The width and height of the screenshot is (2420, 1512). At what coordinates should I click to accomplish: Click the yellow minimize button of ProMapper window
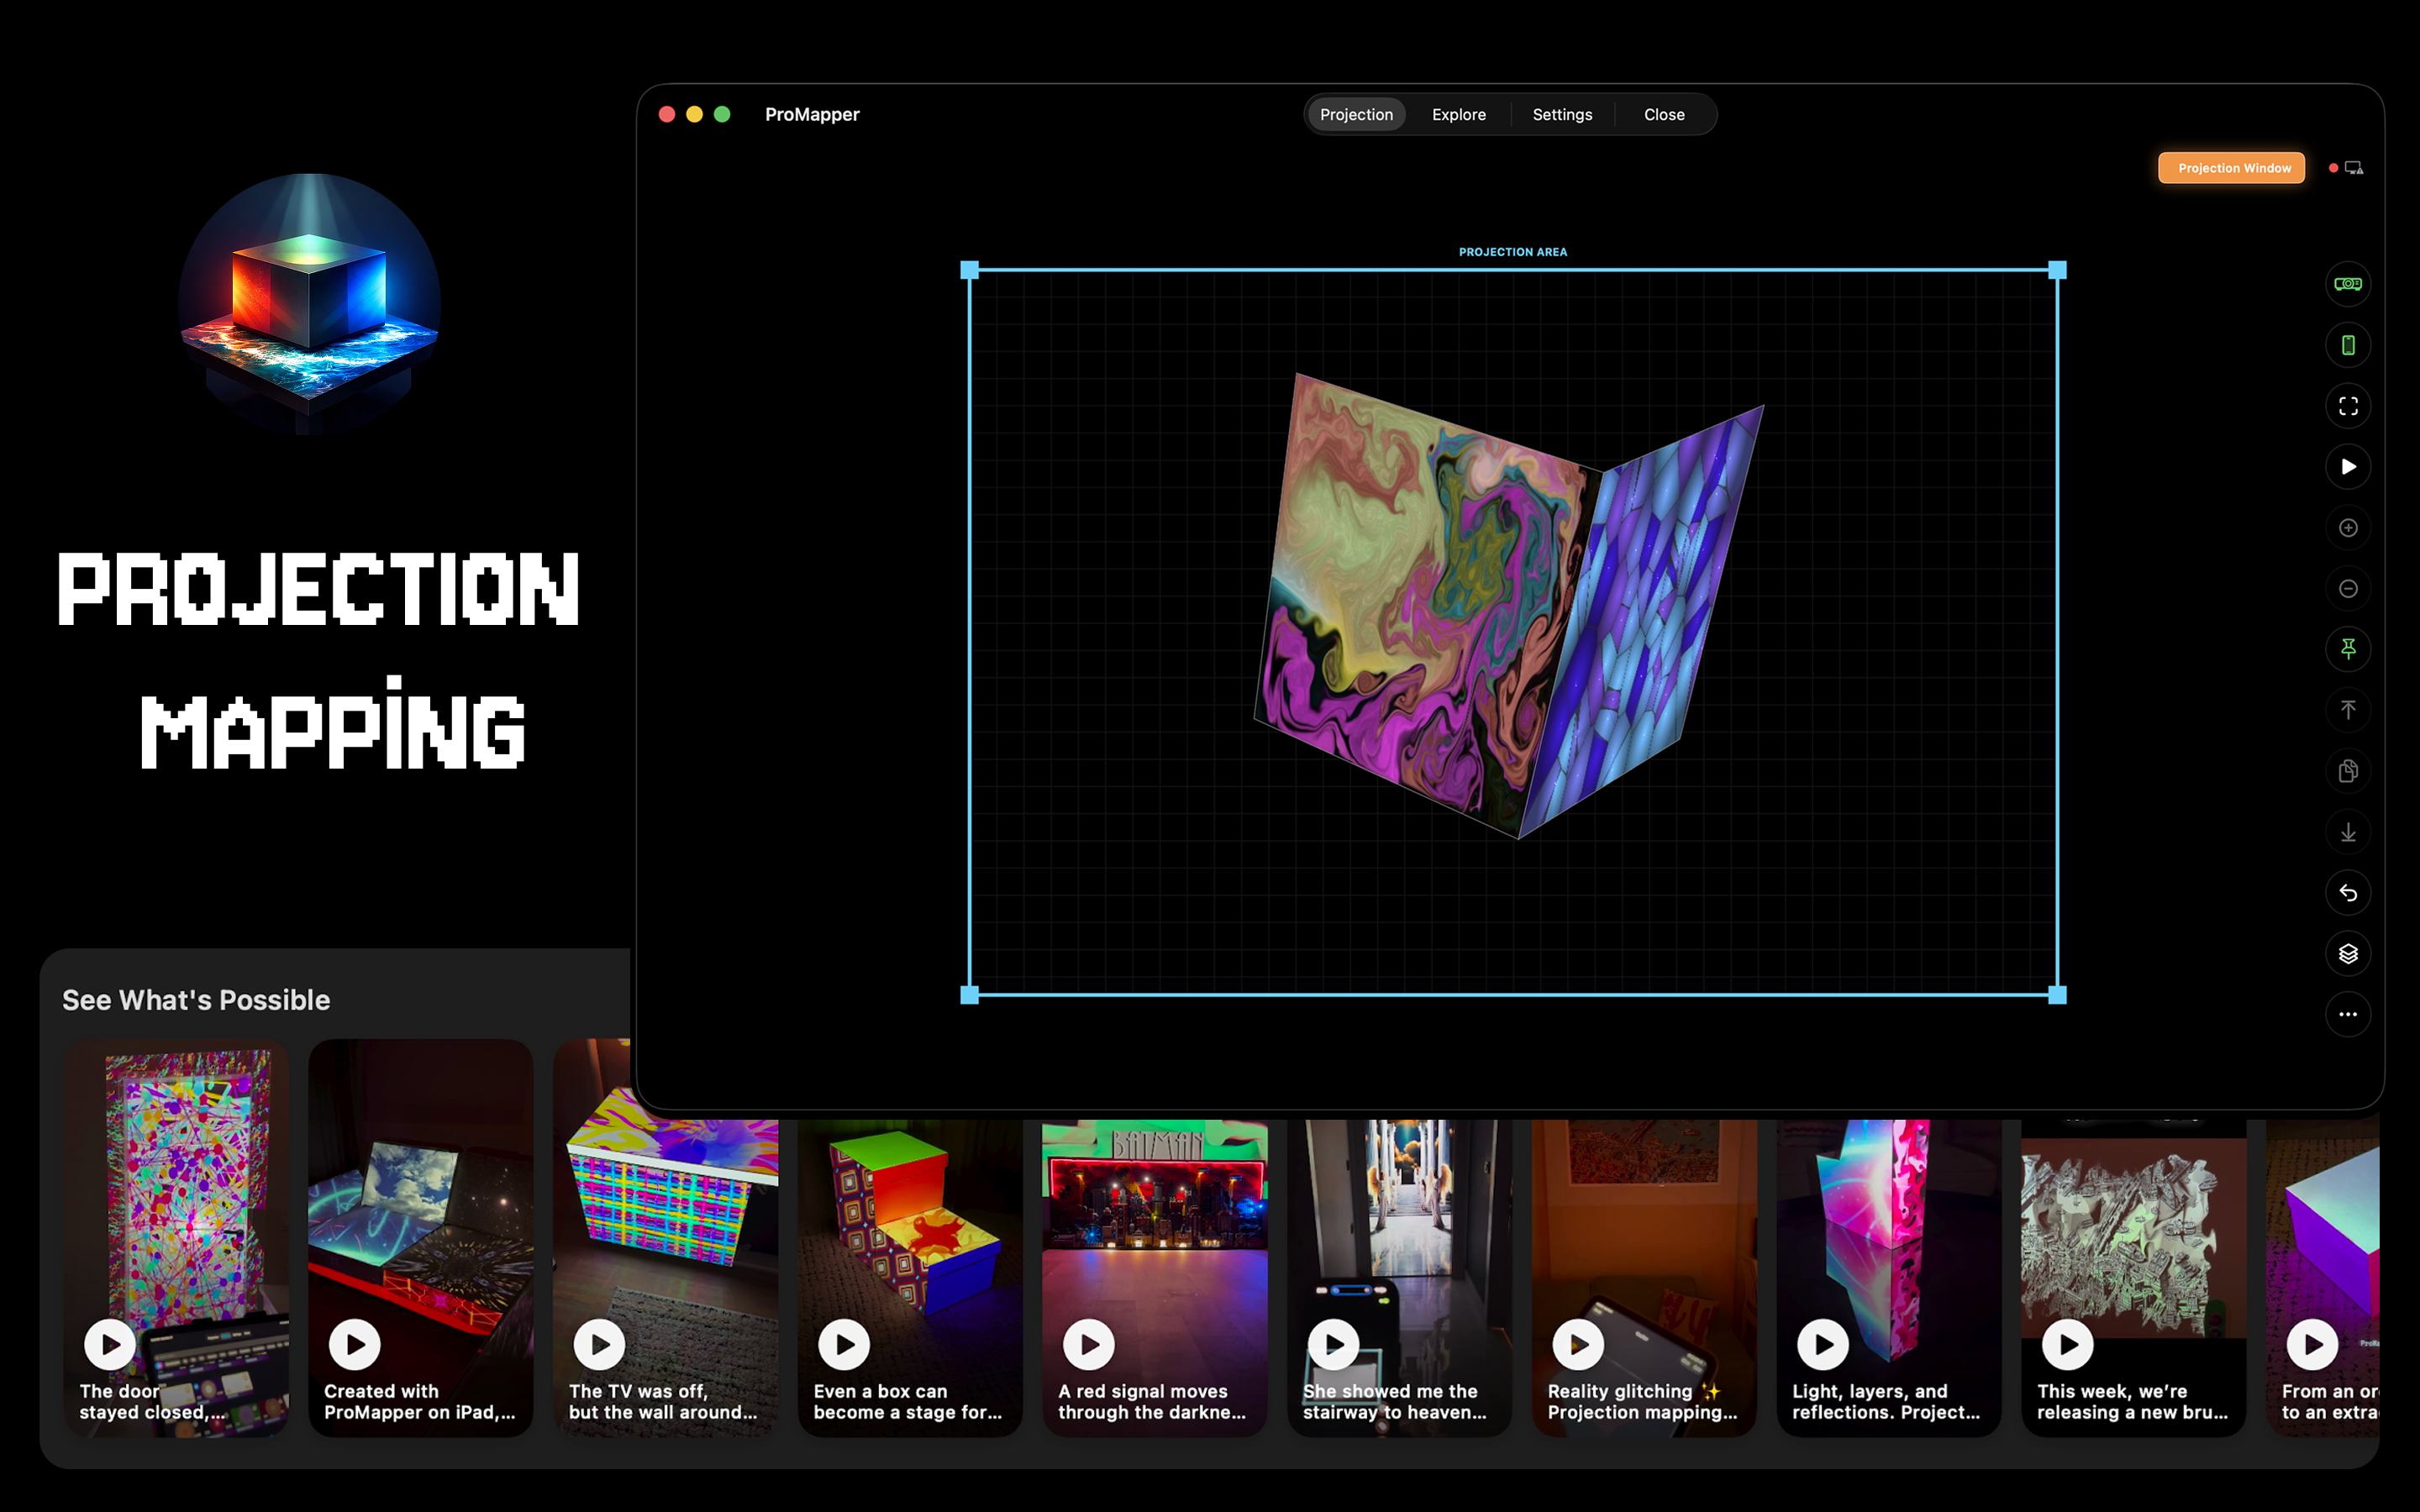pyautogui.click(x=694, y=114)
